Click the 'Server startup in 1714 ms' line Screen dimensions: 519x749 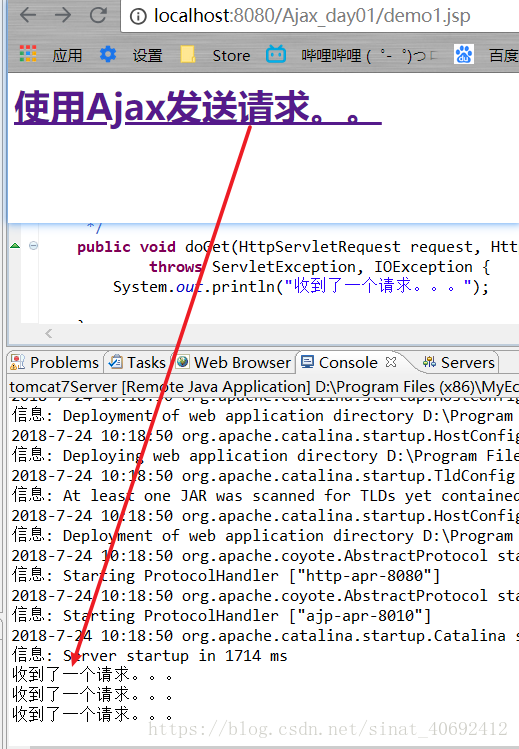149,655
